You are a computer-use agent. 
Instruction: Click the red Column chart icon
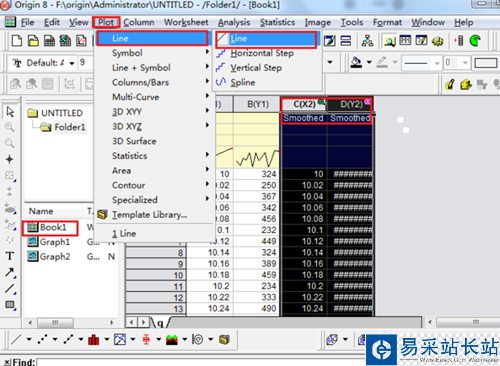tap(94, 340)
